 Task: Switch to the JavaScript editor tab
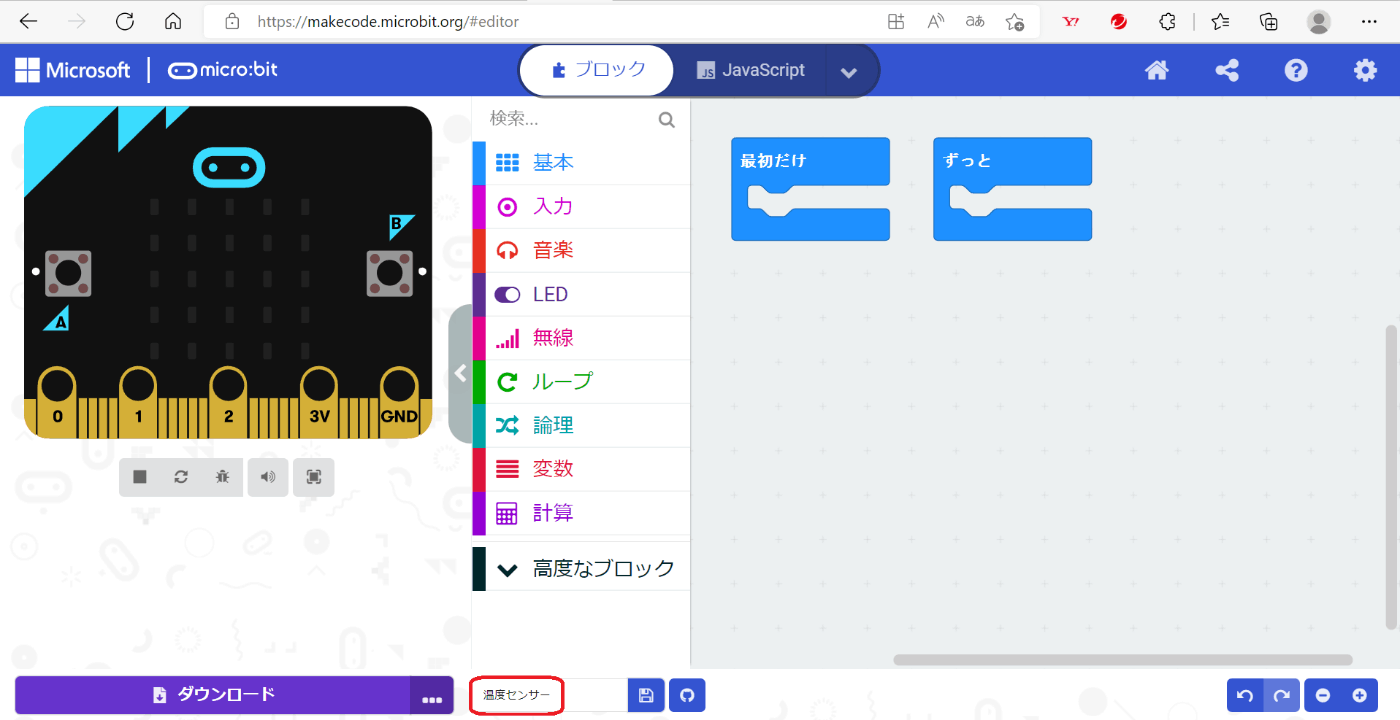[751, 70]
